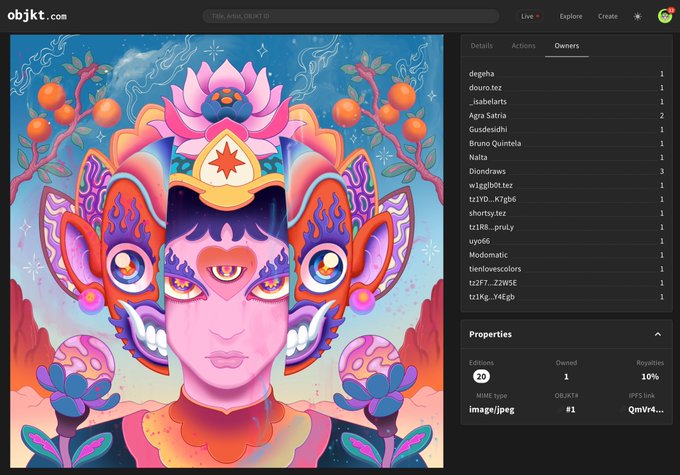Open owner w1gglb0t.tez profile
680x475 pixels.
(490, 185)
